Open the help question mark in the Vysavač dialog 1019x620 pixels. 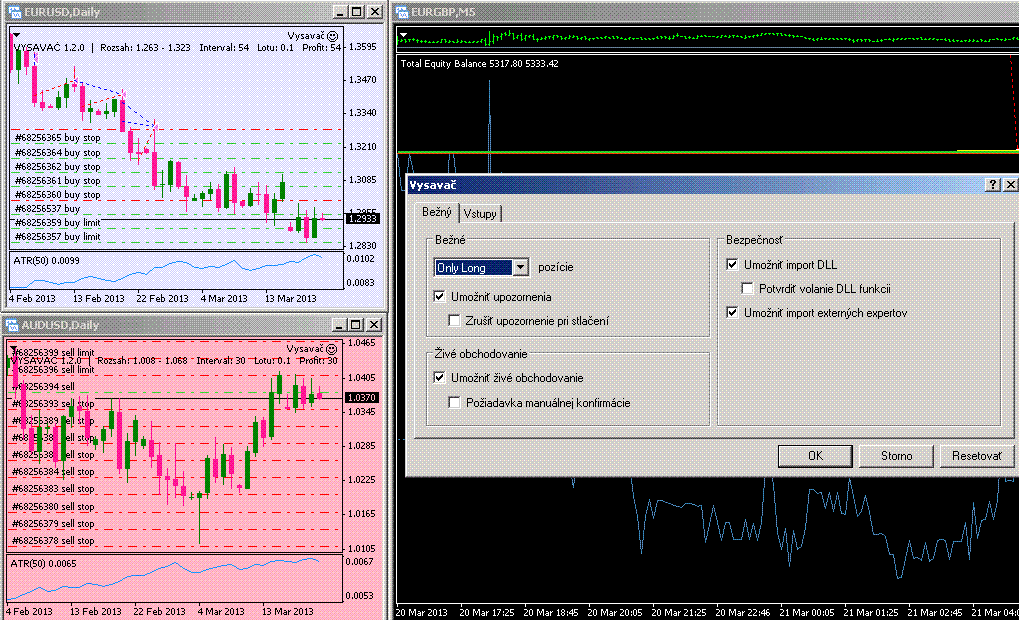point(992,185)
